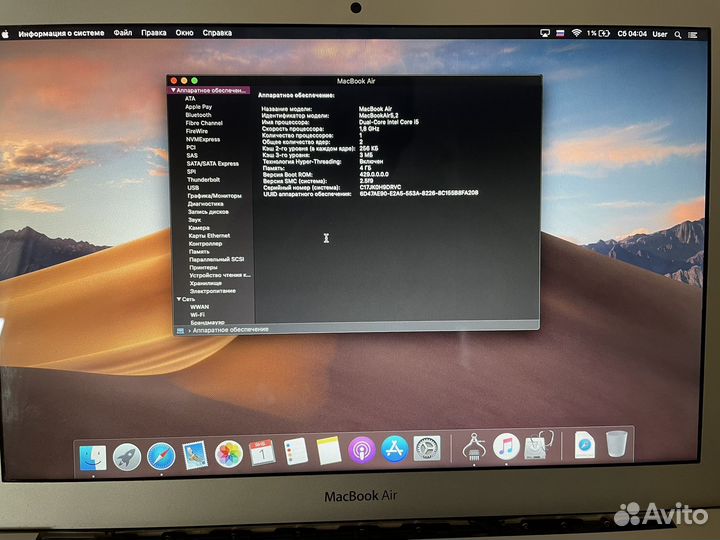Open the Файл menu
Viewport: 720px width, 540px height.
pyautogui.click(x=123, y=33)
